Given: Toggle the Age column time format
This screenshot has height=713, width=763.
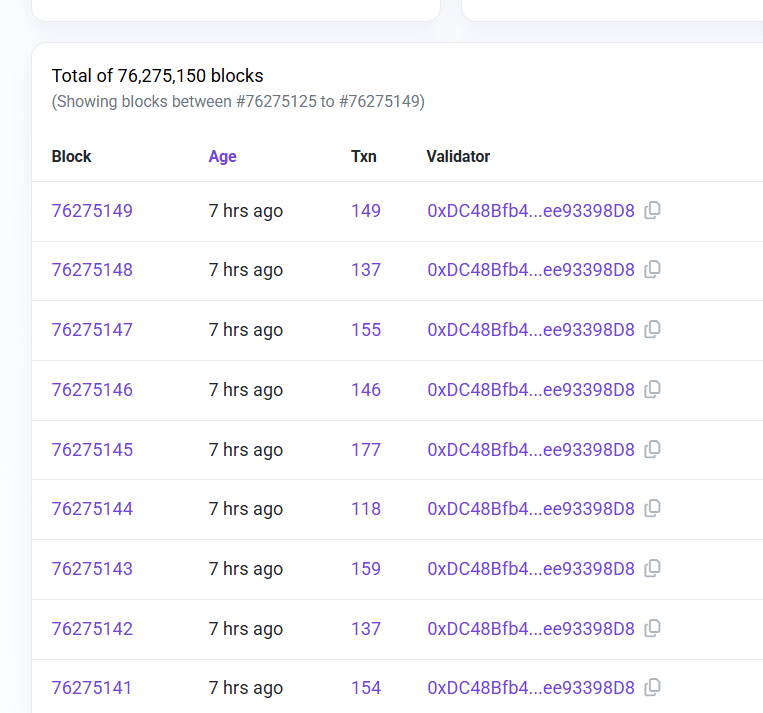Looking at the screenshot, I should pyautogui.click(x=222, y=156).
